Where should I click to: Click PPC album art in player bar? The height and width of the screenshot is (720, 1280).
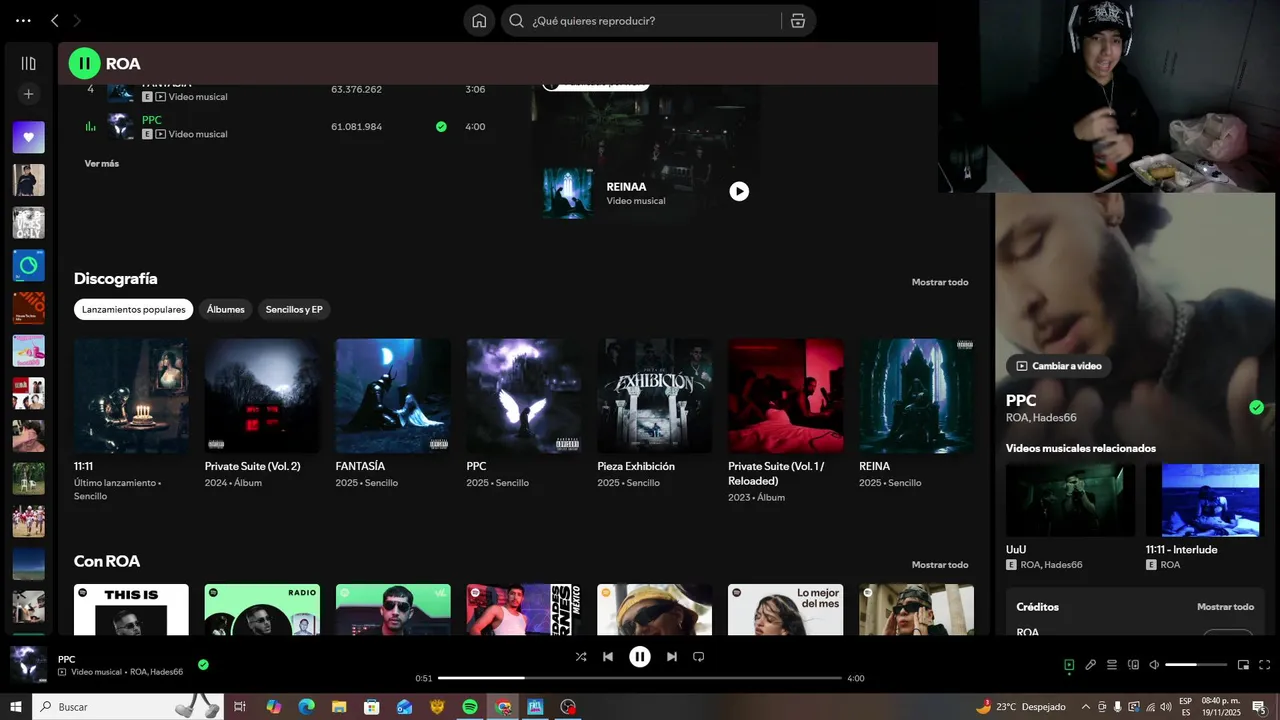28,665
